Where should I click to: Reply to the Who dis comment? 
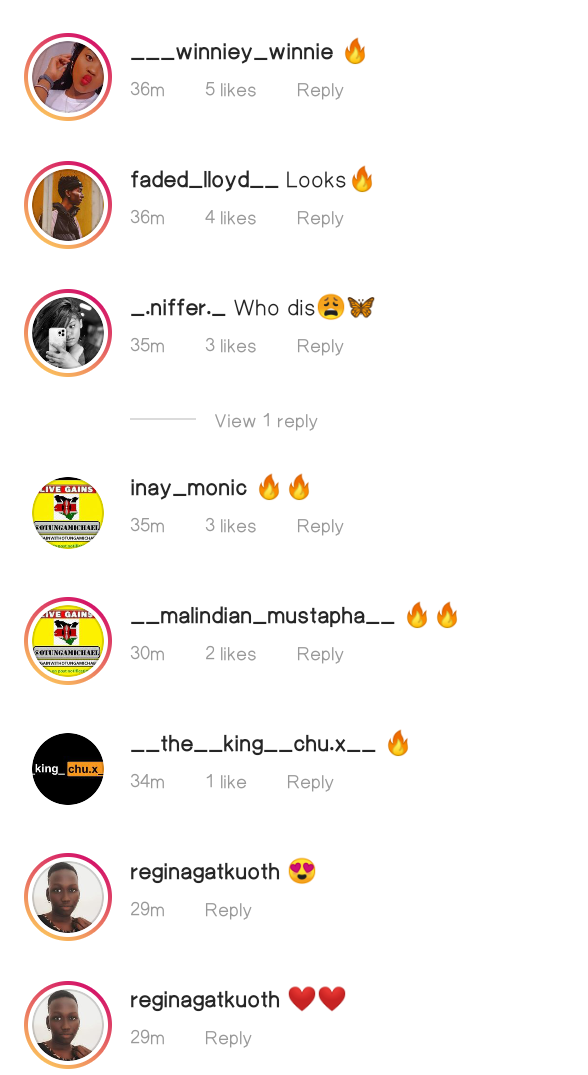click(x=320, y=346)
